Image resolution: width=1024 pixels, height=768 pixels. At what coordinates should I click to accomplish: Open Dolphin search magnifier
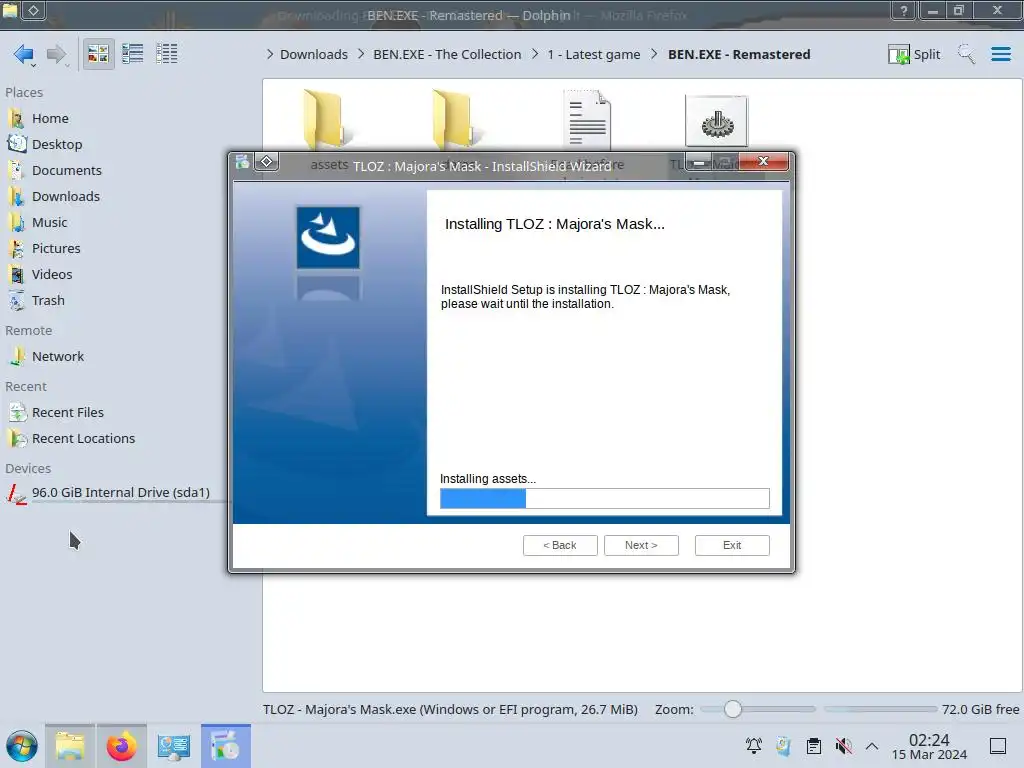[x=966, y=54]
